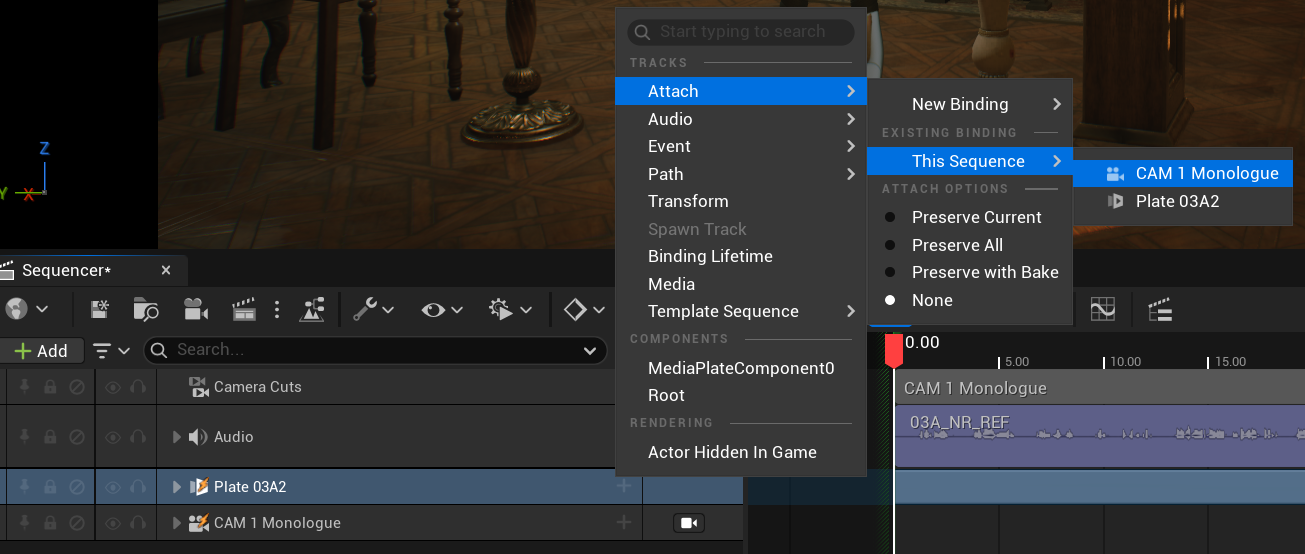Click the green Add button
This screenshot has height=554, width=1305.
coord(41,350)
